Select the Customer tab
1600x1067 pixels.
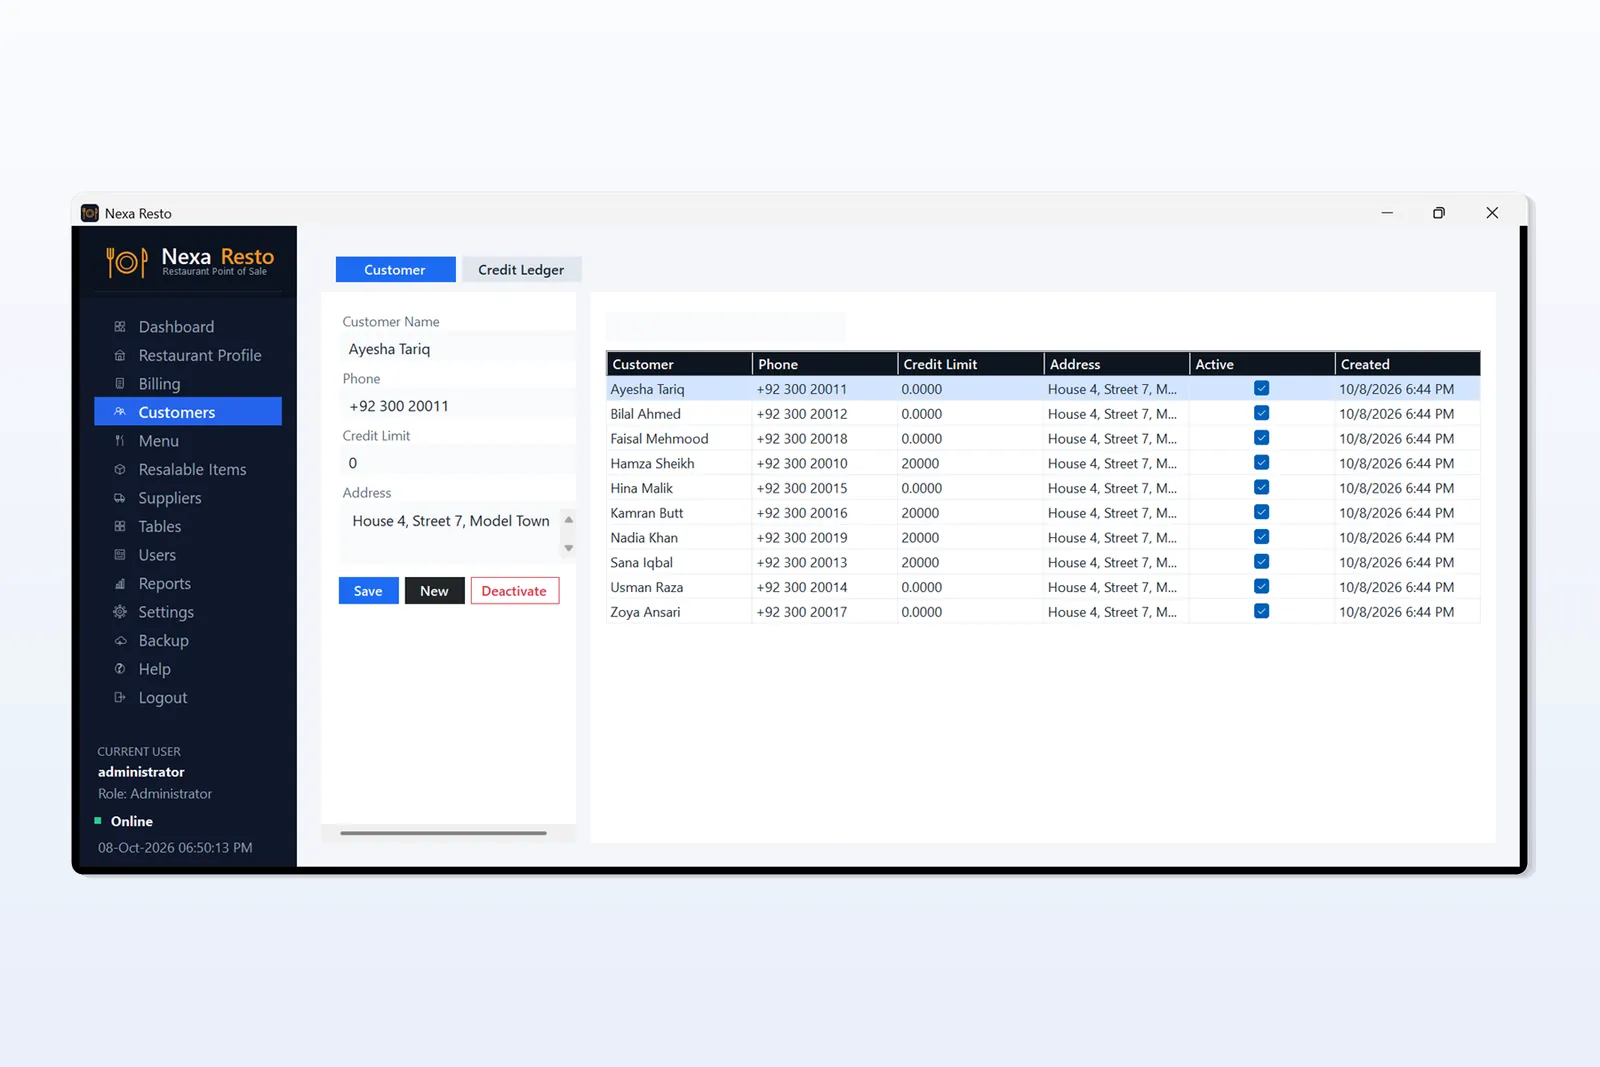(395, 270)
